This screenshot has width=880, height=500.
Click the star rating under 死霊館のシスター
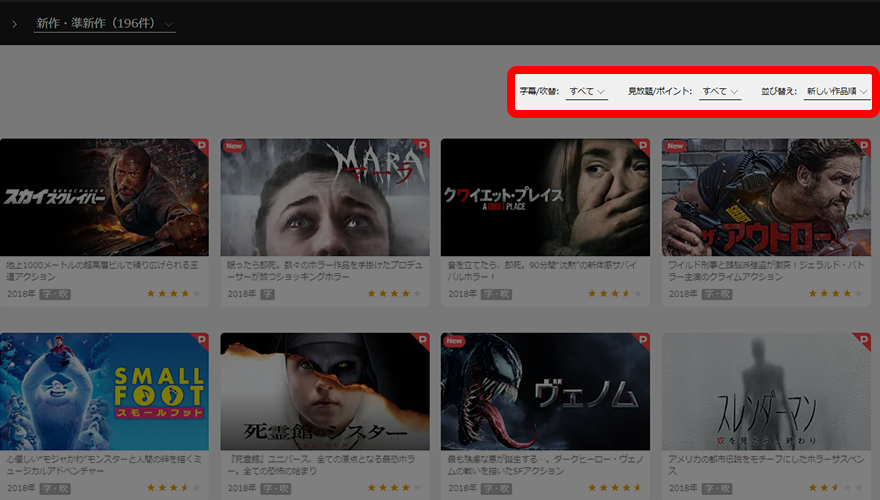(x=394, y=488)
